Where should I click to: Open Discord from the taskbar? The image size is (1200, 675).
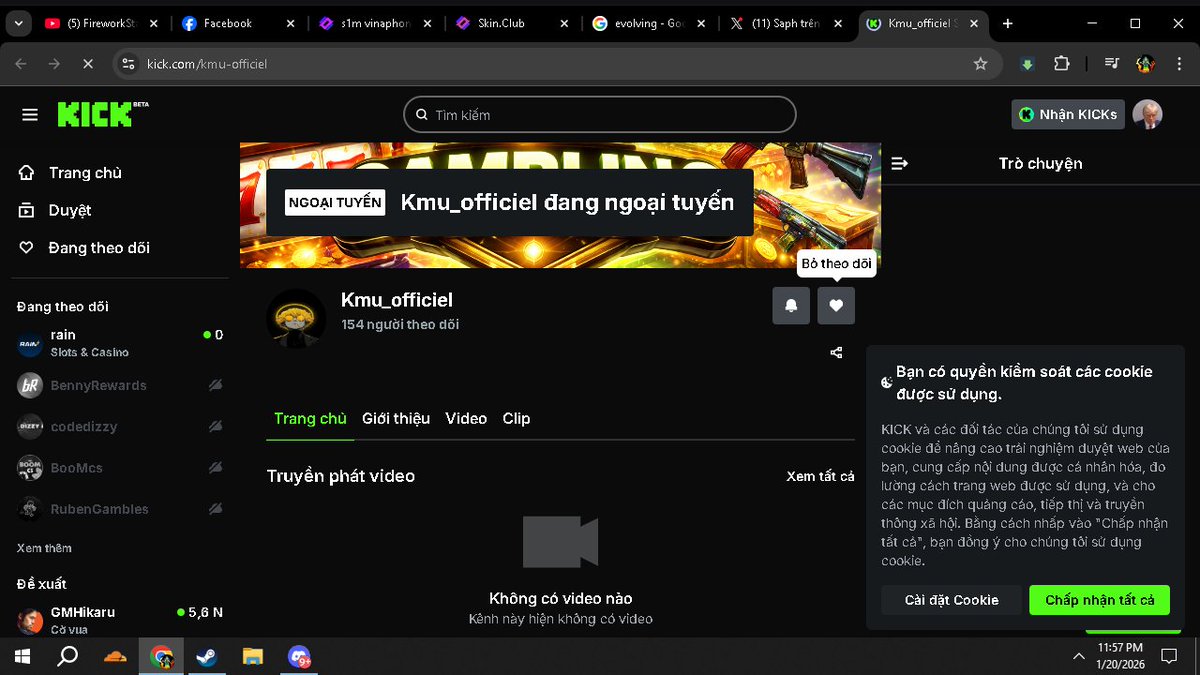click(x=299, y=656)
